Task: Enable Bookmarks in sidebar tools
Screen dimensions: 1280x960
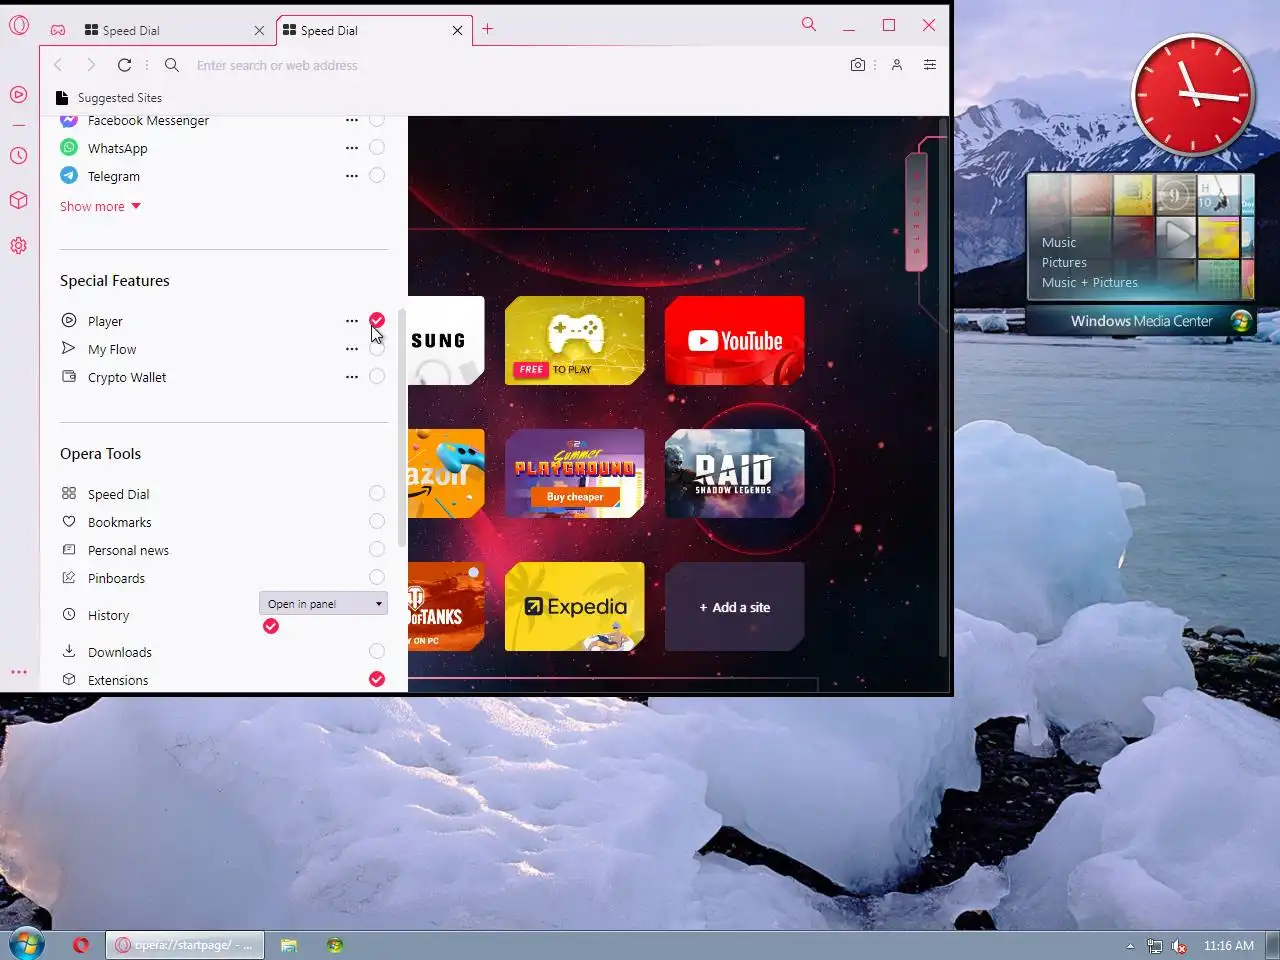Action: pos(377,521)
